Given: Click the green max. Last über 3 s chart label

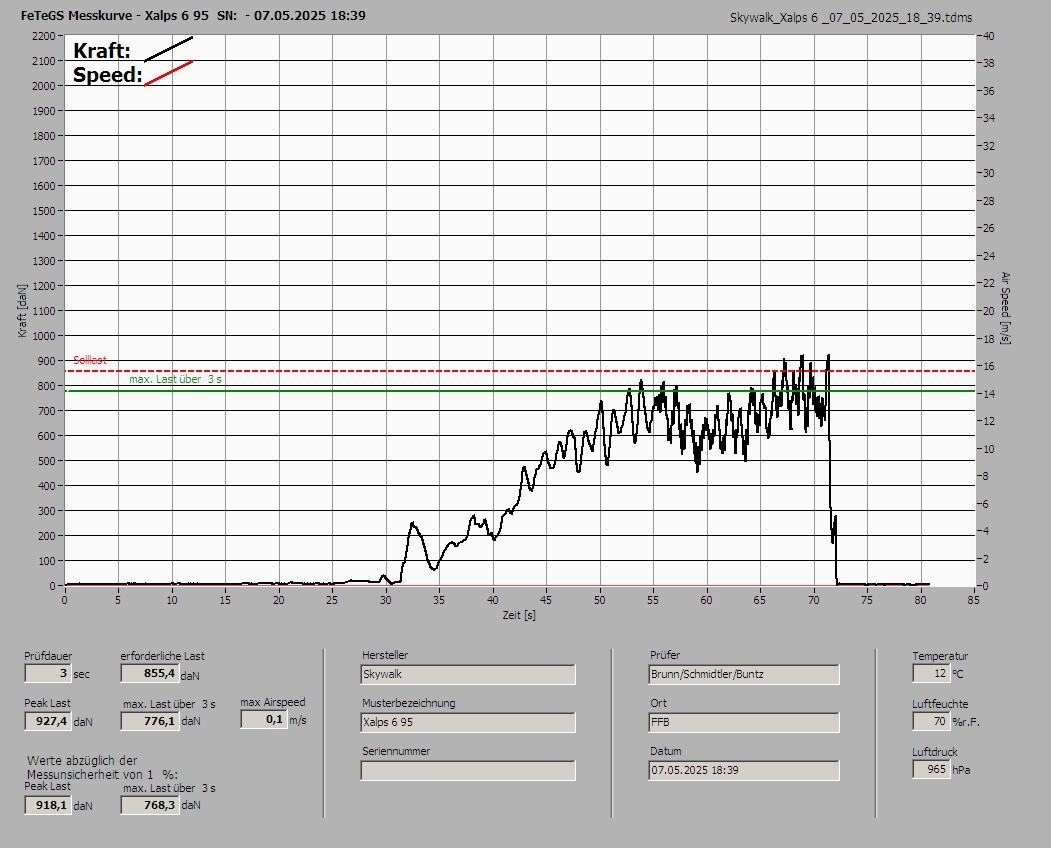Looking at the screenshot, I should 175,379.
